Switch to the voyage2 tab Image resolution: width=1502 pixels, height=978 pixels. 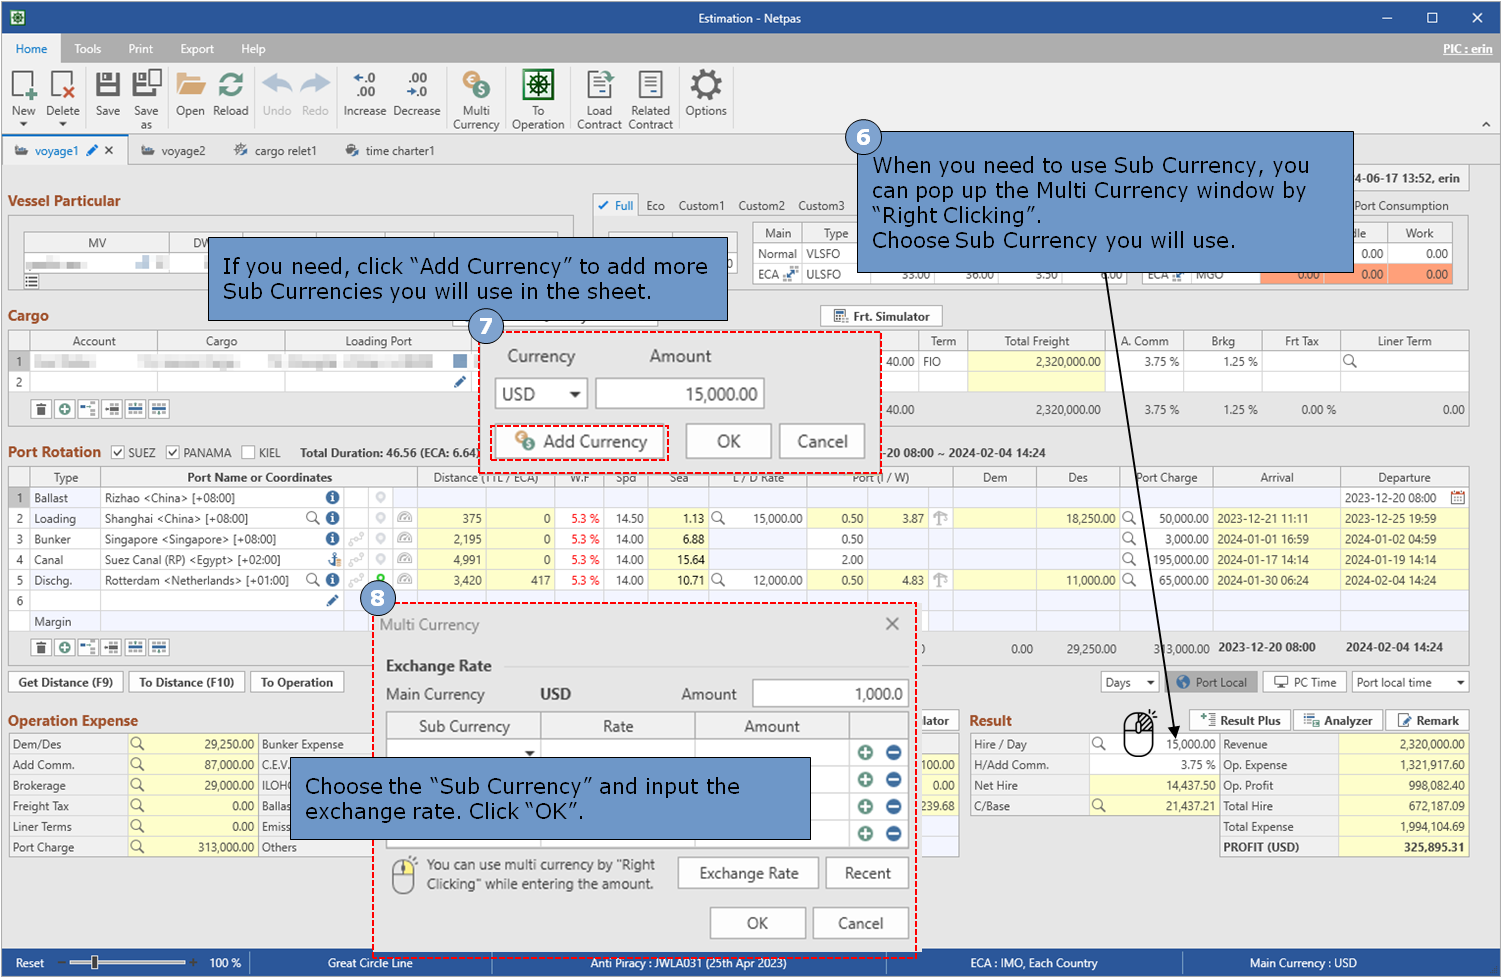coord(174,151)
